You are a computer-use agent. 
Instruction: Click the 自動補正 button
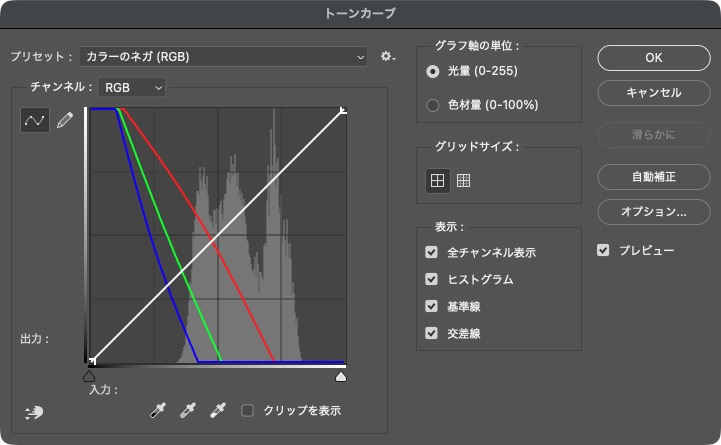tap(653, 177)
